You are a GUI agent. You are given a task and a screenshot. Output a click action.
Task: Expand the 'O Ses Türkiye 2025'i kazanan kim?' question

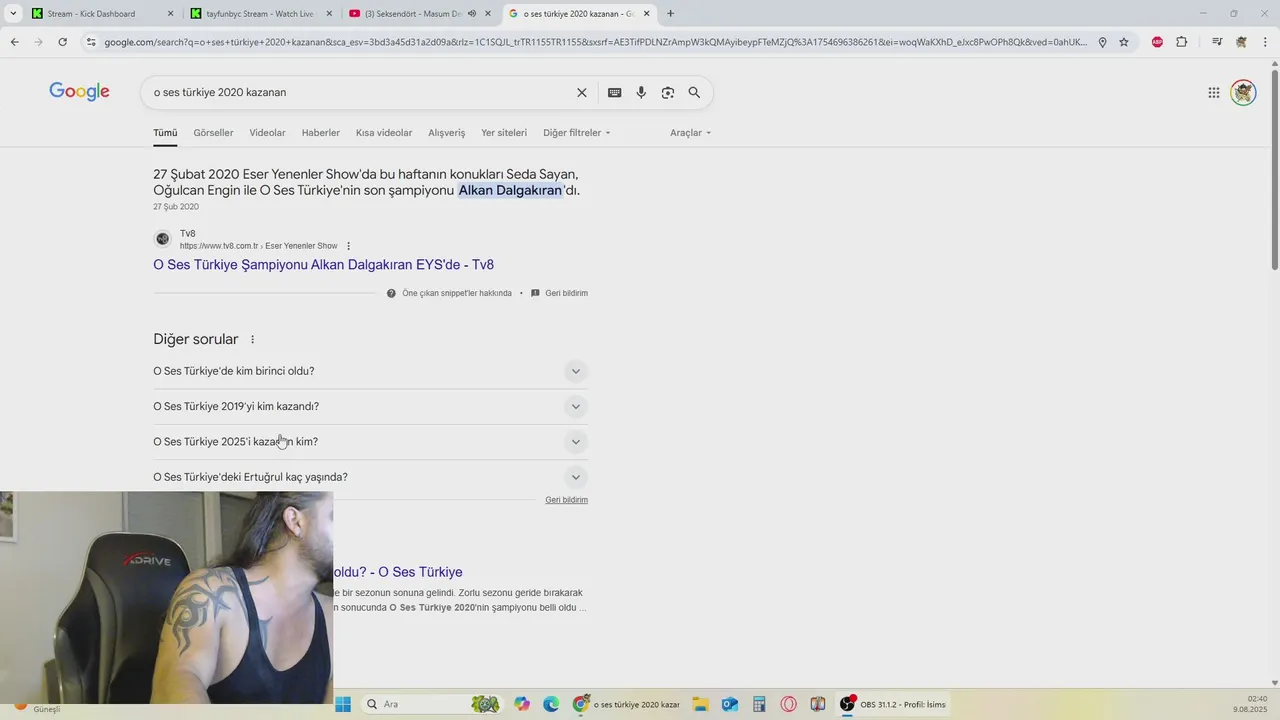pos(370,442)
